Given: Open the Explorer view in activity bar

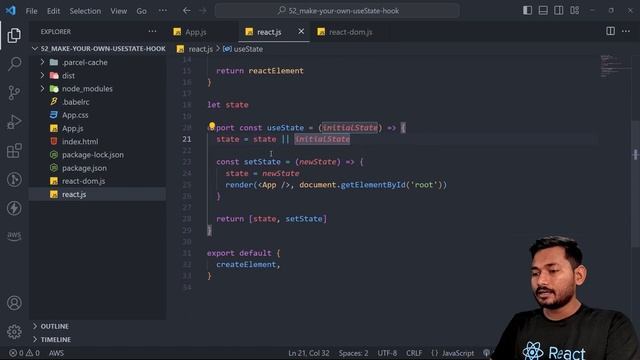Looking at the screenshot, I should pos(14,36).
